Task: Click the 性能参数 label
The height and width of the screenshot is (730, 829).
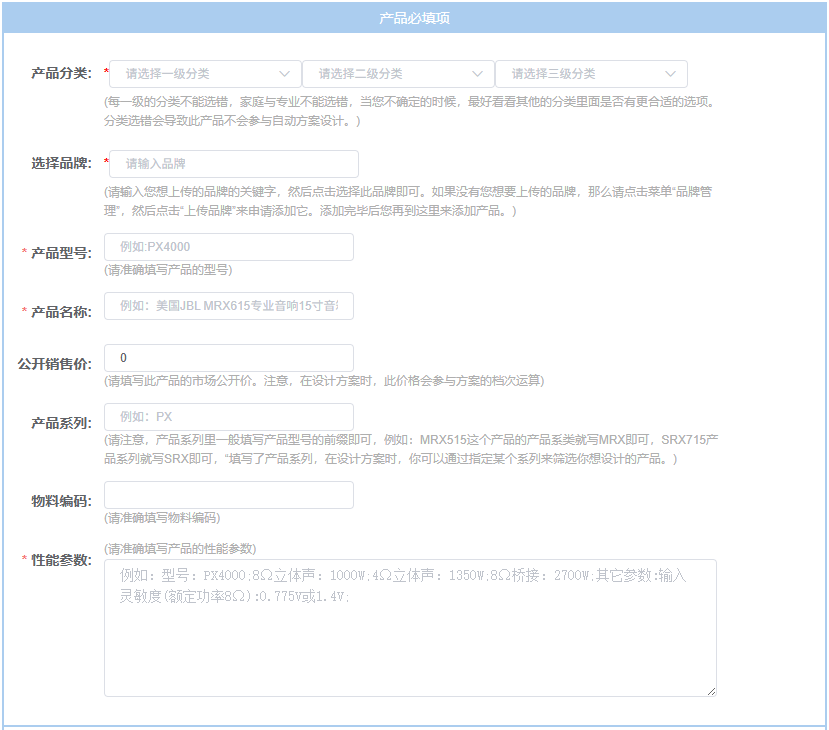Action: point(61,560)
